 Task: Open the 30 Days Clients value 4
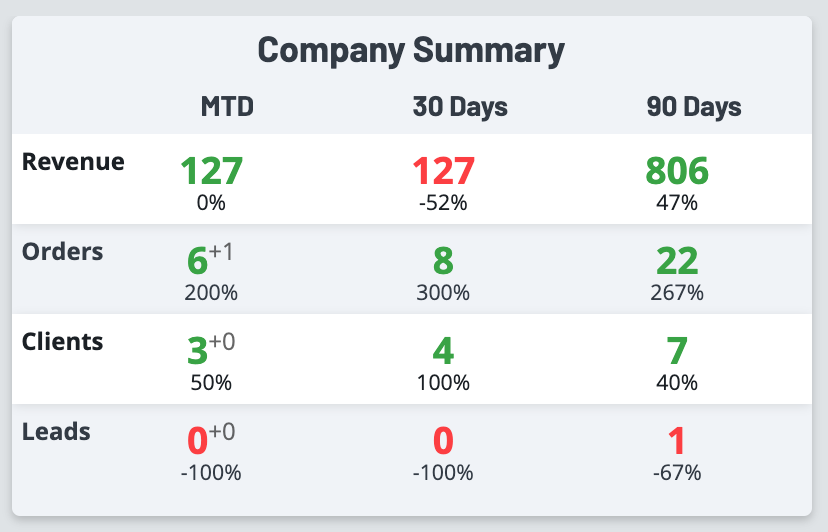[443, 351]
